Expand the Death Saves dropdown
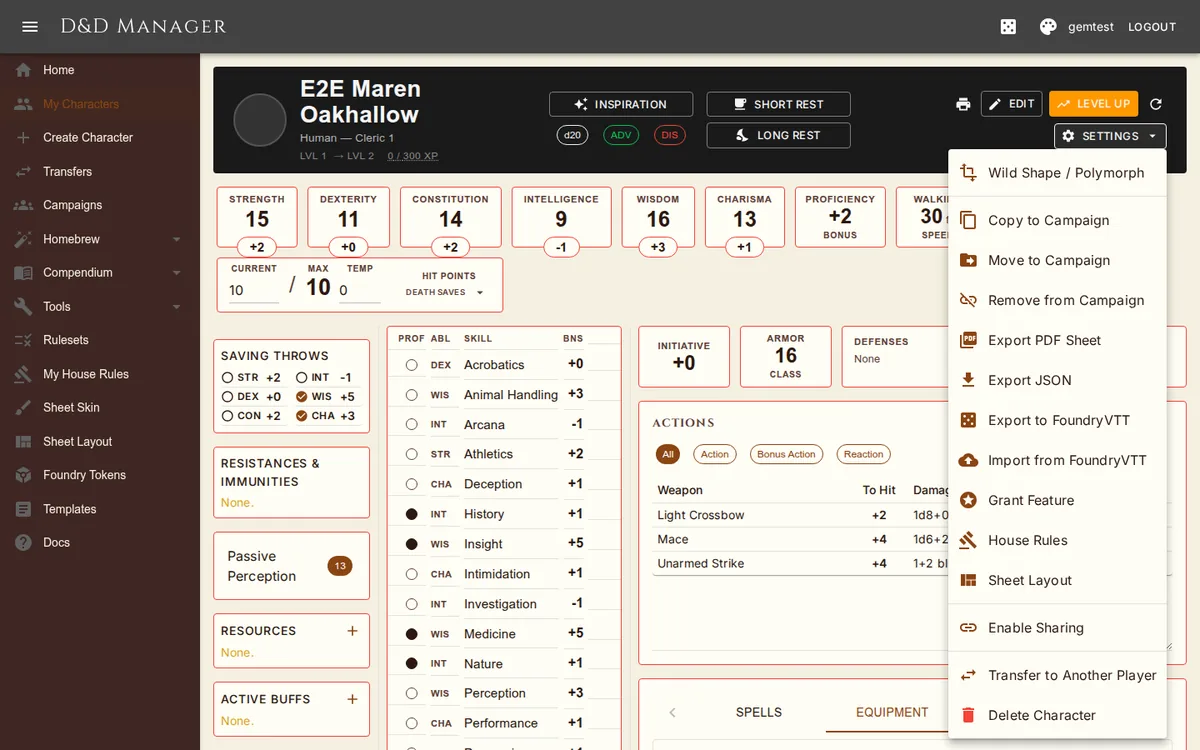The height and width of the screenshot is (750, 1200). tap(444, 293)
